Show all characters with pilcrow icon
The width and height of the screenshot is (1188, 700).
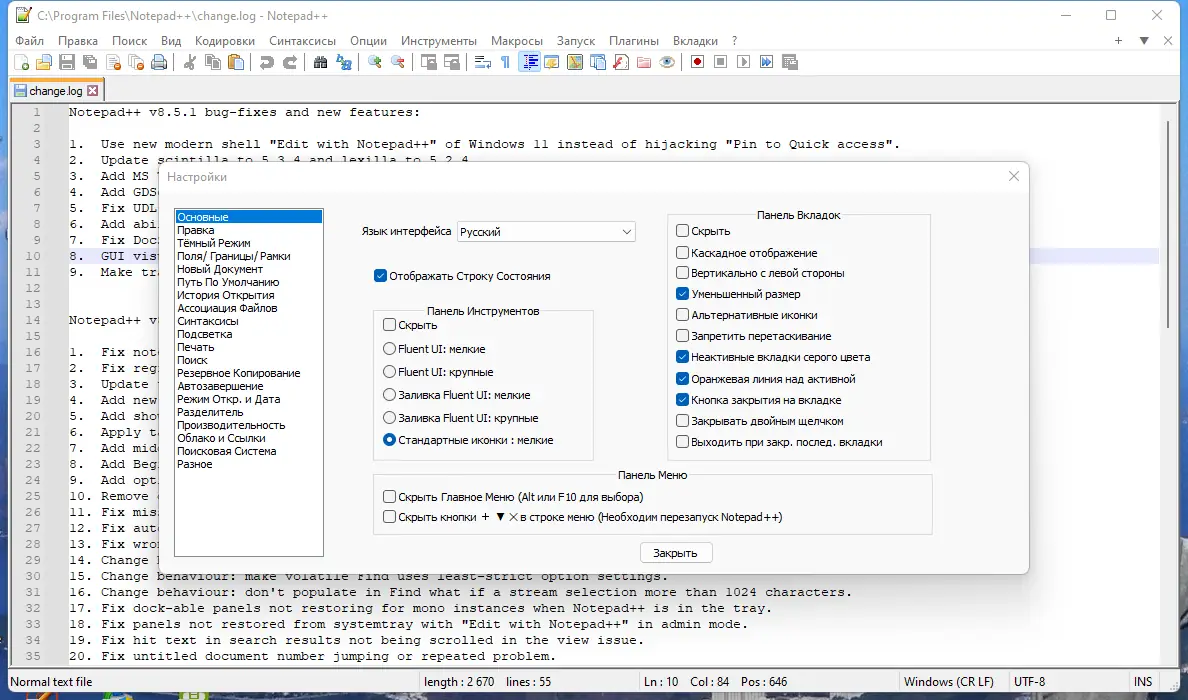[505, 62]
